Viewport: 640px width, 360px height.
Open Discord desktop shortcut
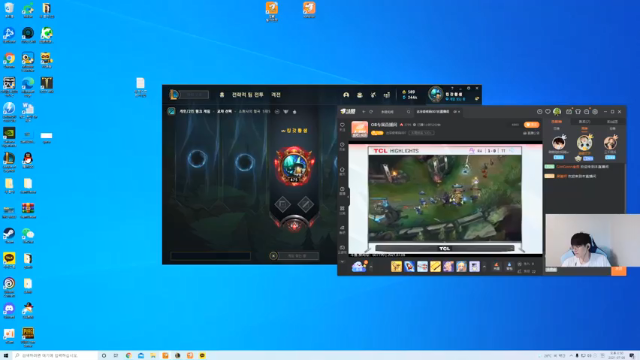pos(9,311)
